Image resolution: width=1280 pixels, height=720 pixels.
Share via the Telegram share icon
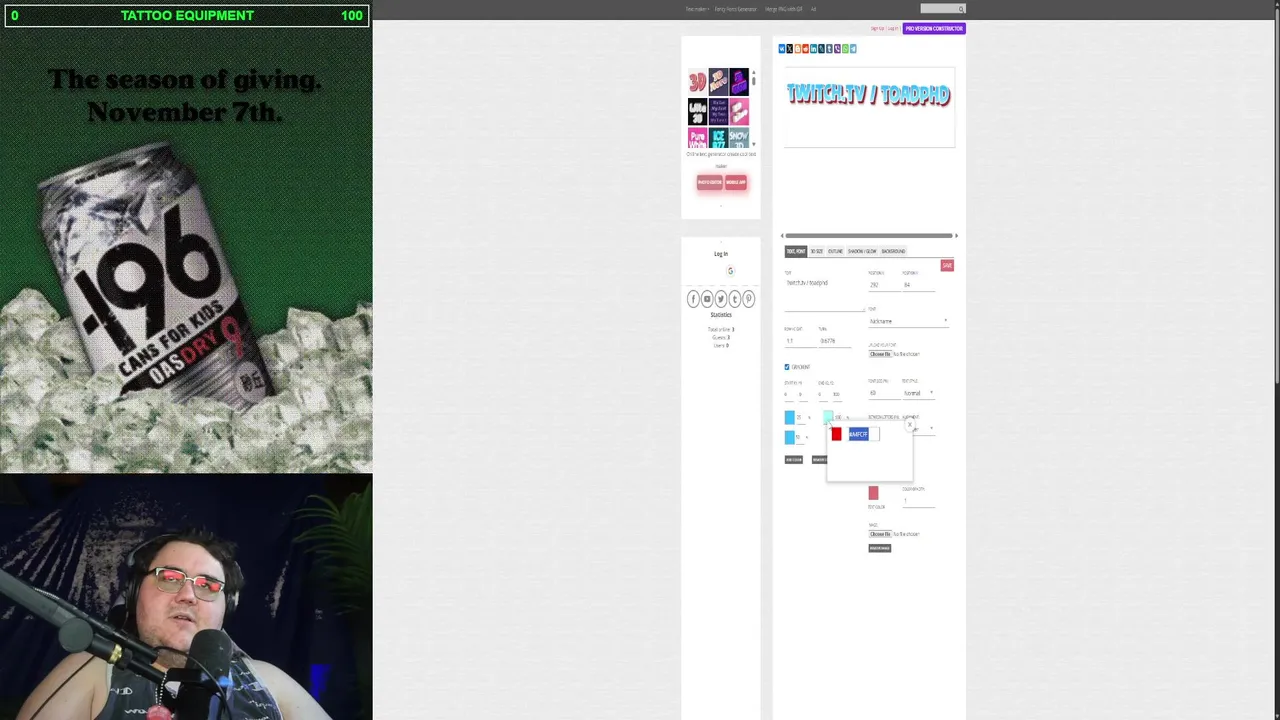[853, 49]
